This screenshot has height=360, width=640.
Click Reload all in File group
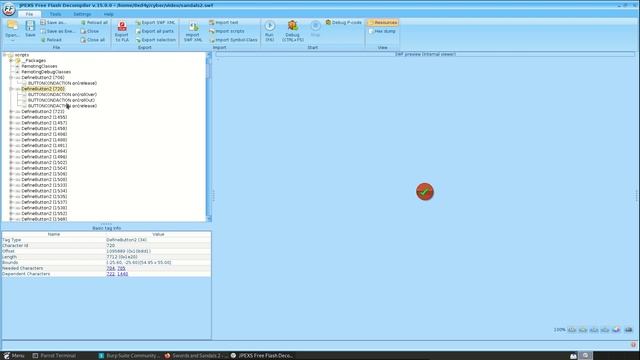pyautogui.click(x=94, y=22)
